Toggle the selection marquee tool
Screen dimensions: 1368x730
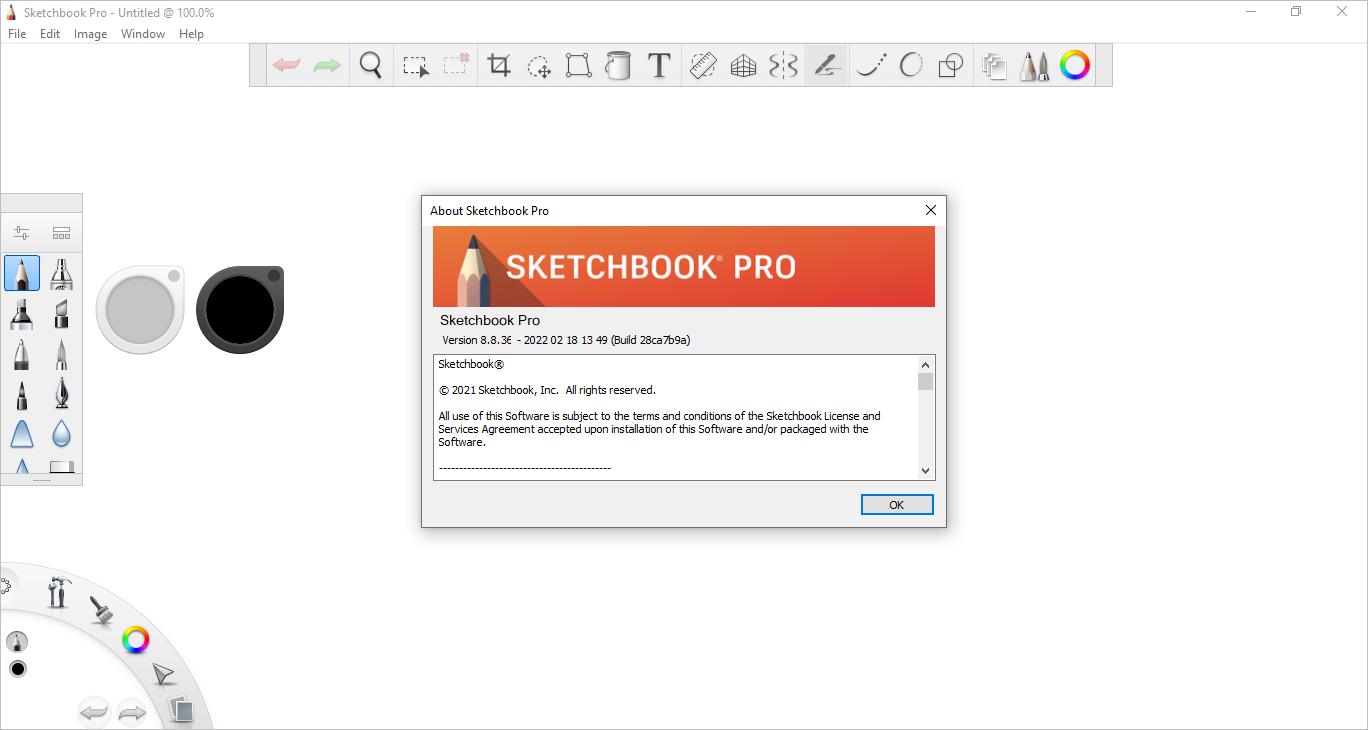[415, 65]
